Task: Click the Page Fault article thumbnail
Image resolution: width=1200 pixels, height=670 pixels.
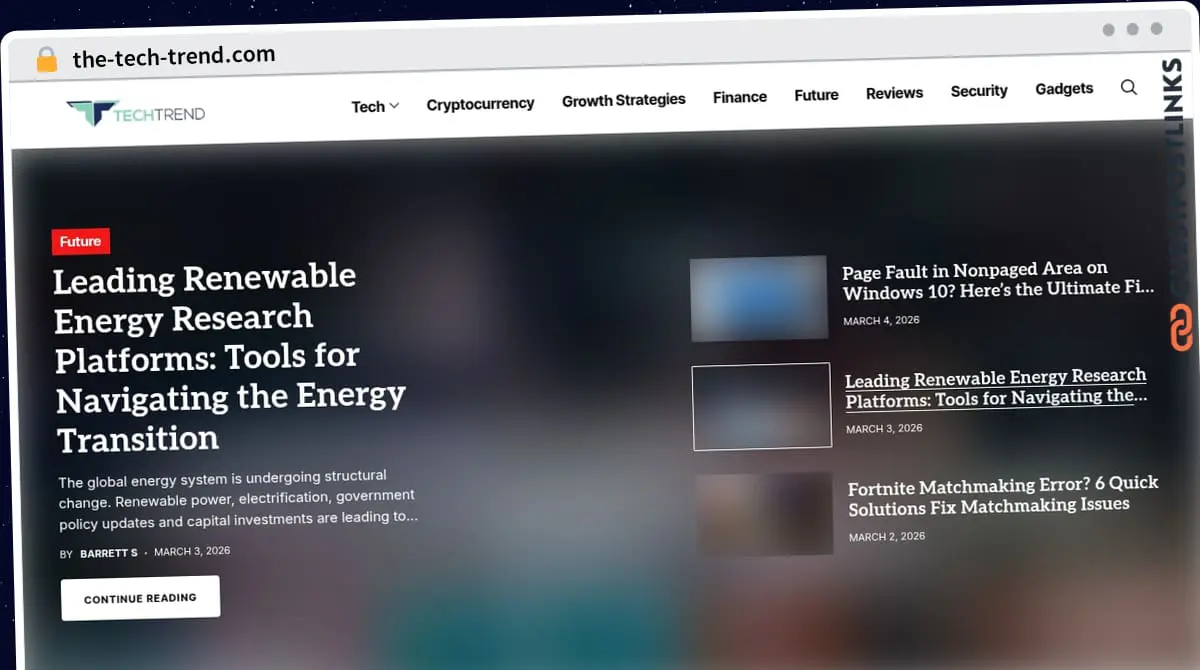Action: [758, 298]
